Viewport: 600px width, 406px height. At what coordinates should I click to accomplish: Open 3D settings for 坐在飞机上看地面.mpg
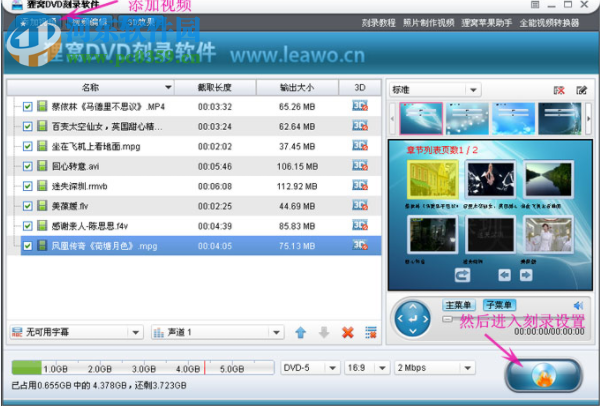point(360,146)
